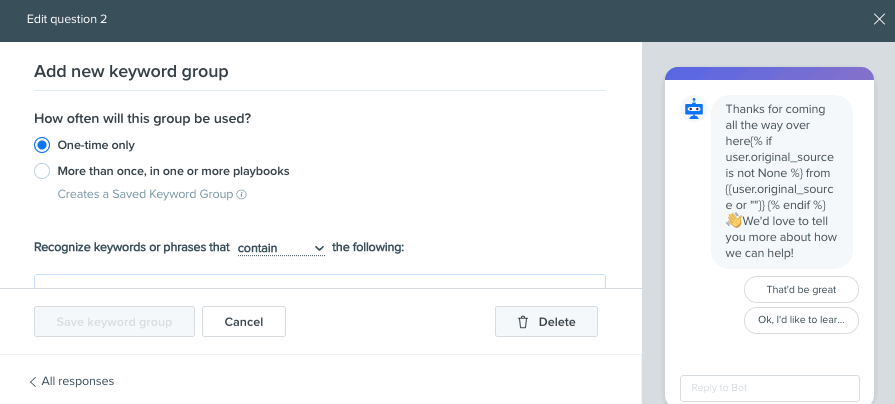Screen dimensions: 895x404
Task: Click the How often will this group question
Action: click(x=143, y=119)
